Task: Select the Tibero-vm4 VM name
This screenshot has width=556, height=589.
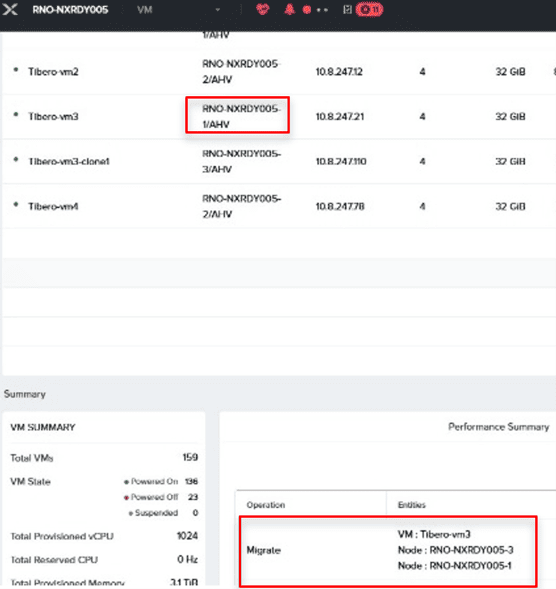Action: click(x=53, y=207)
